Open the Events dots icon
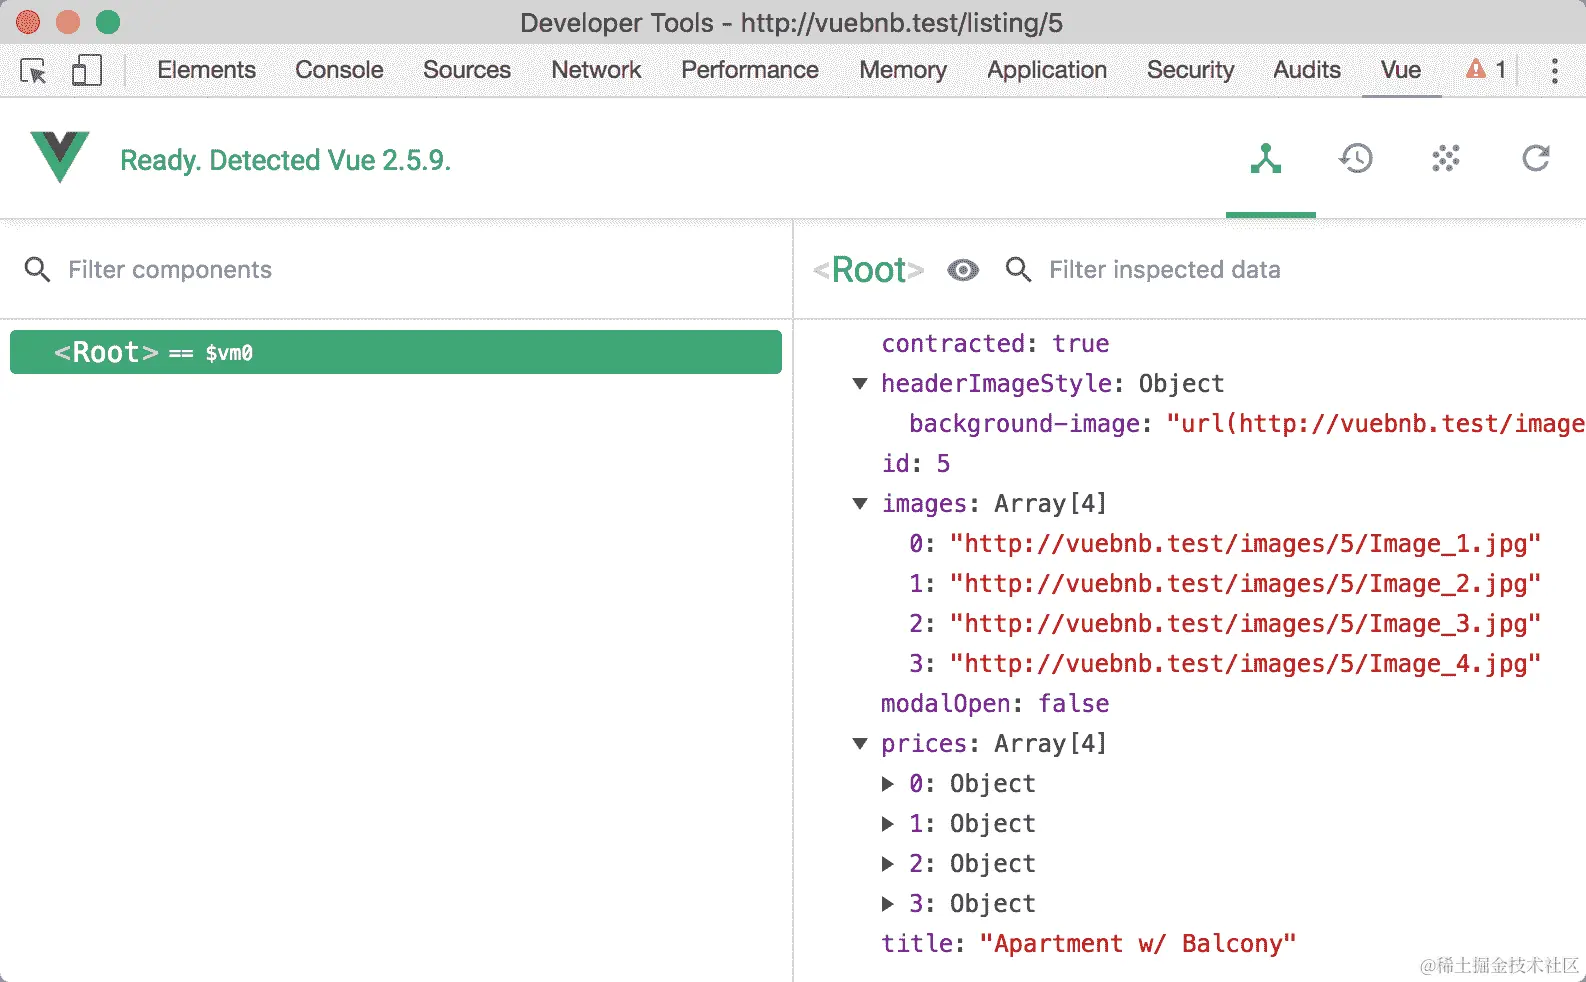Image resolution: width=1586 pixels, height=982 pixels. coord(1446,158)
